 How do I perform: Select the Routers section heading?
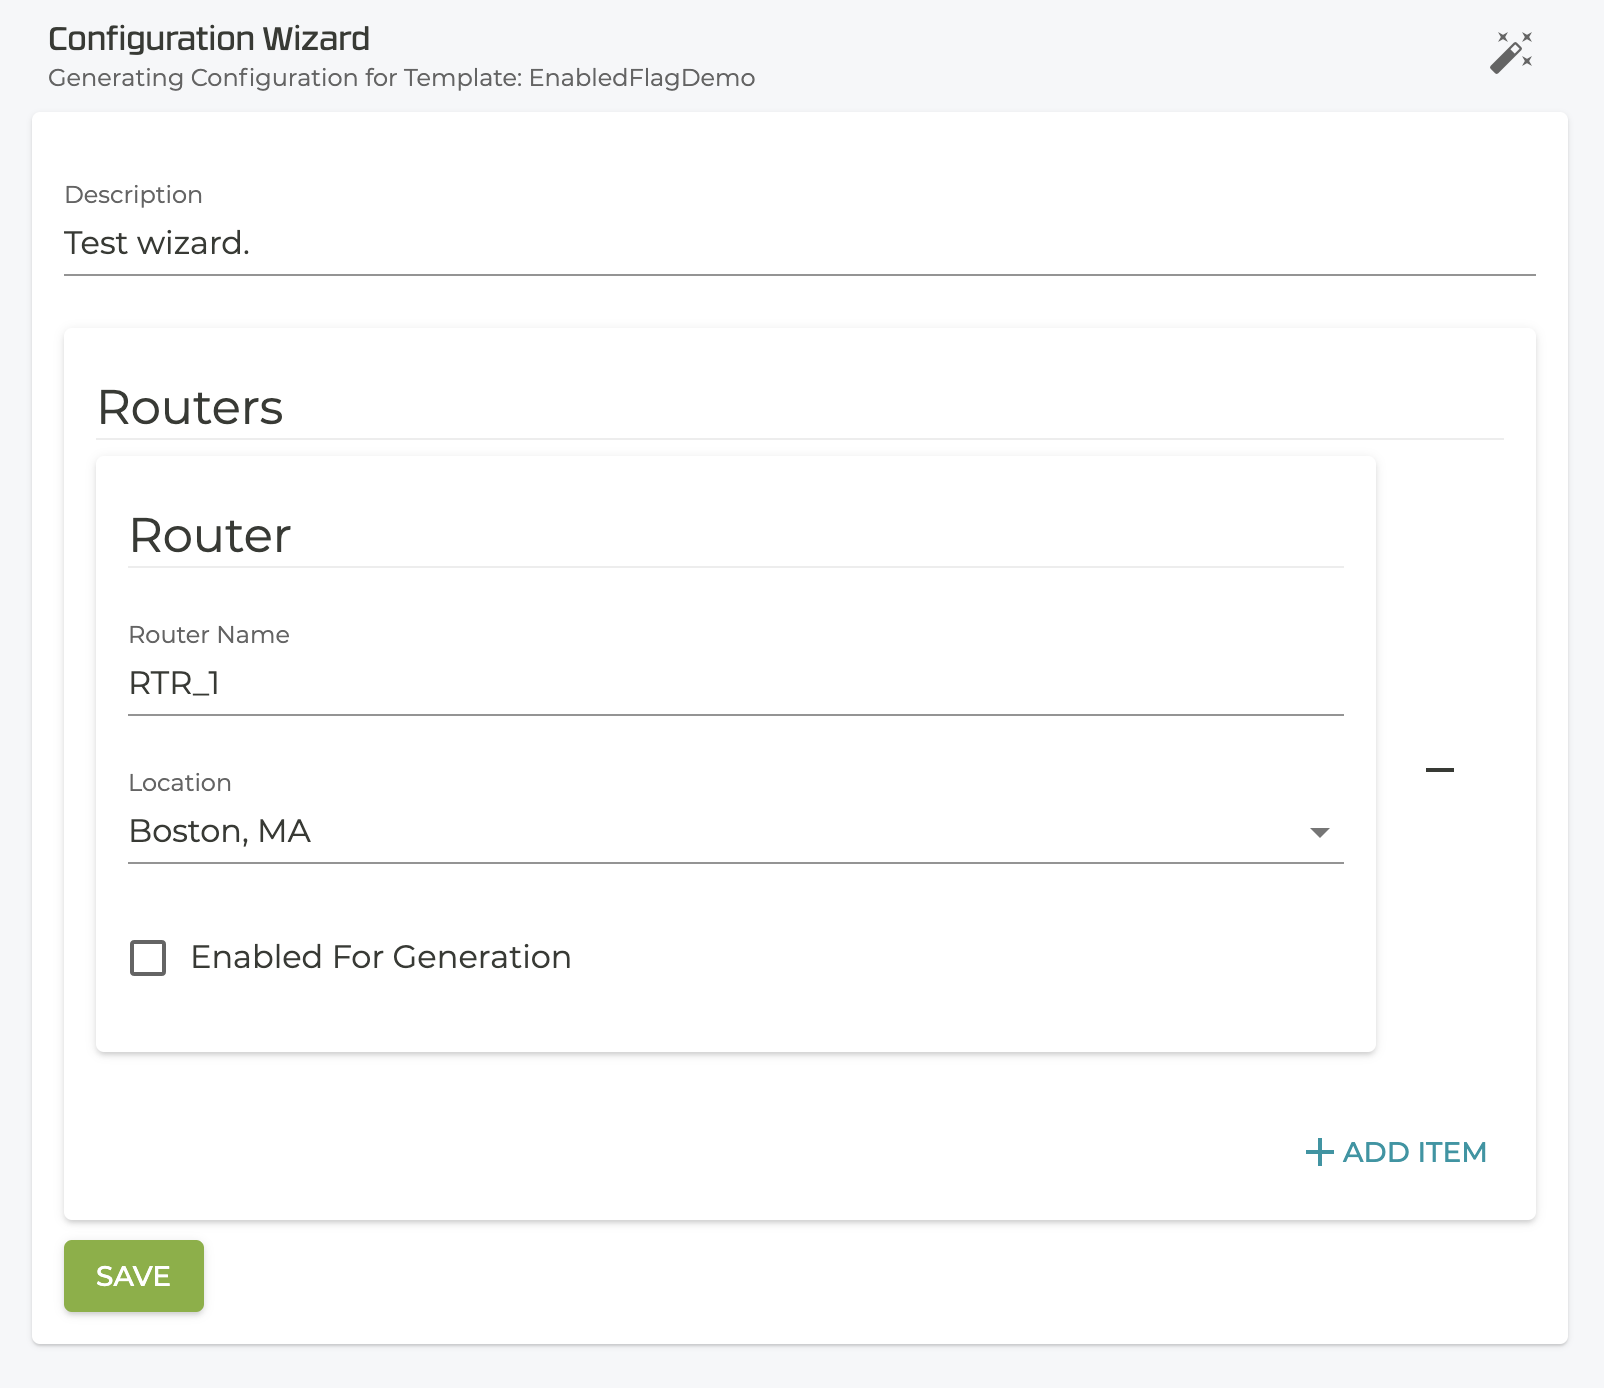(190, 408)
